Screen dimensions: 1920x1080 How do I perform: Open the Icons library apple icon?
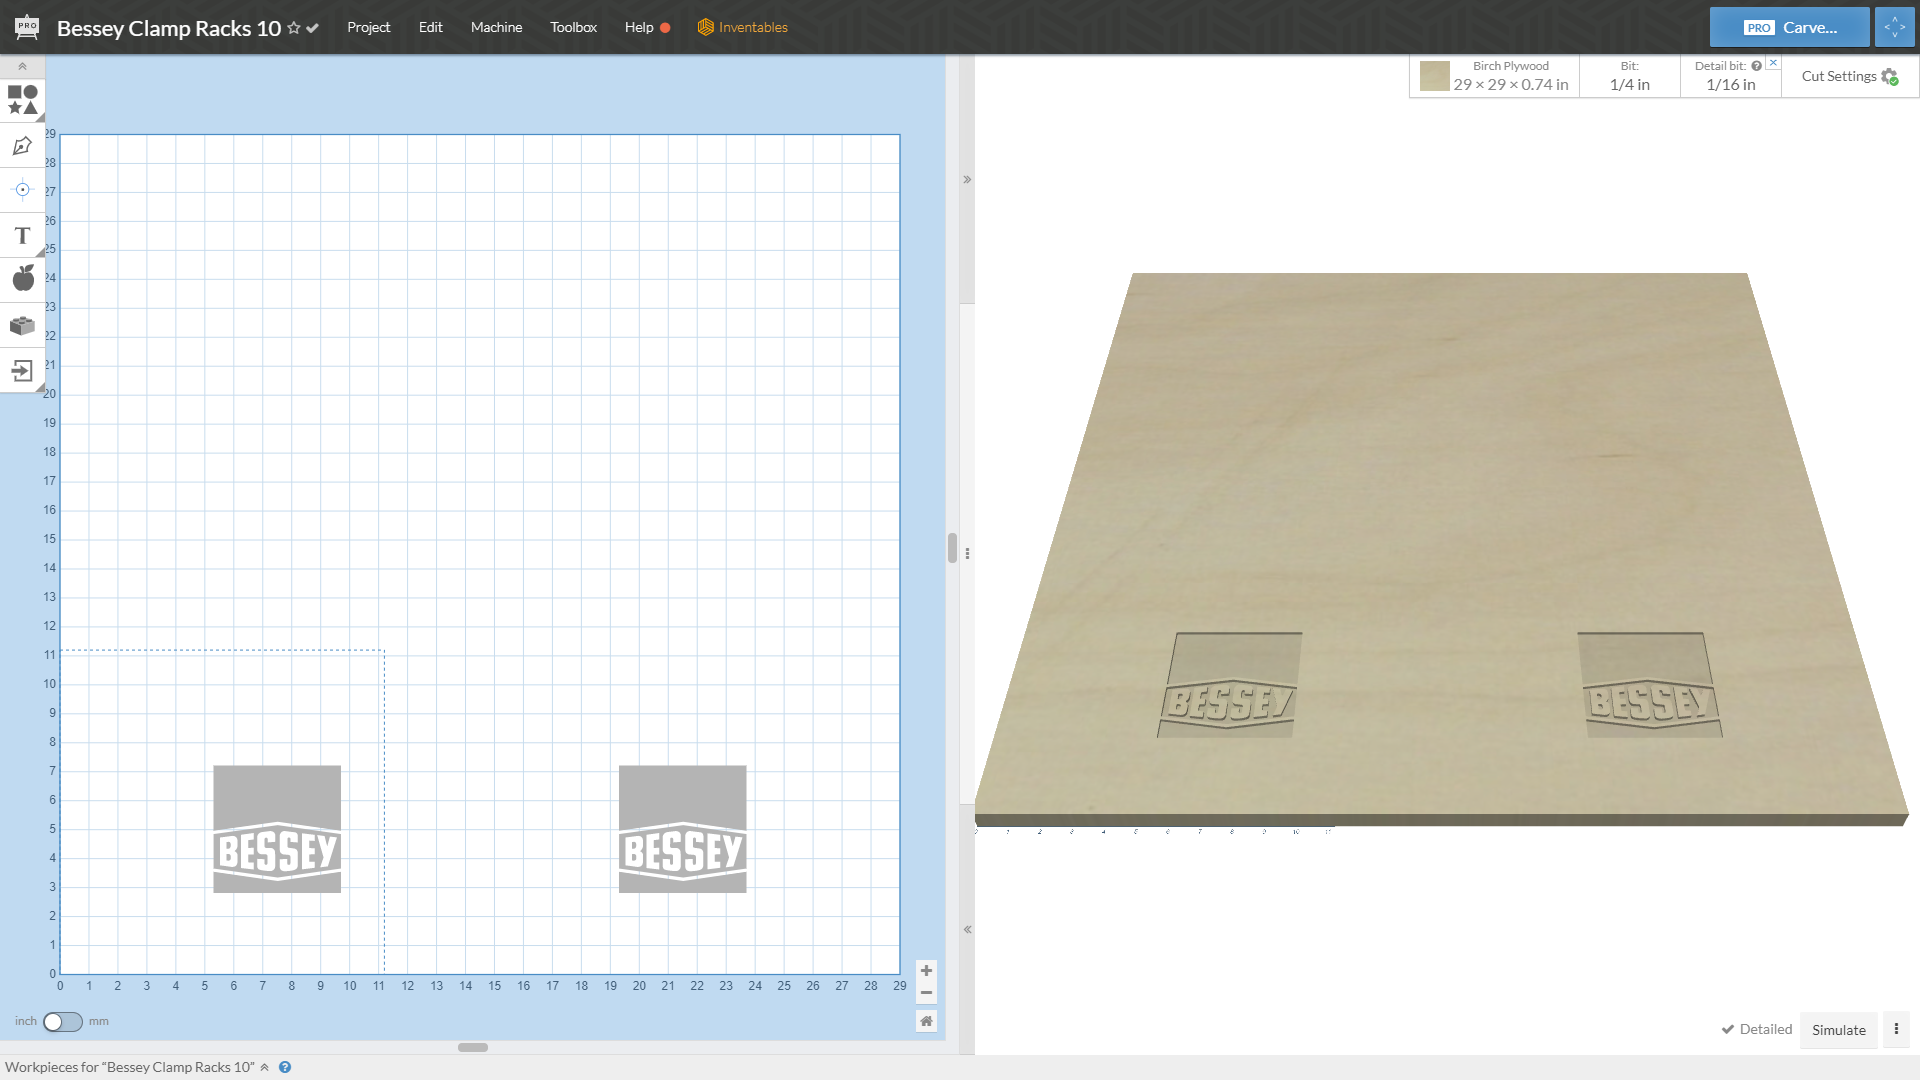(x=22, y=279)
